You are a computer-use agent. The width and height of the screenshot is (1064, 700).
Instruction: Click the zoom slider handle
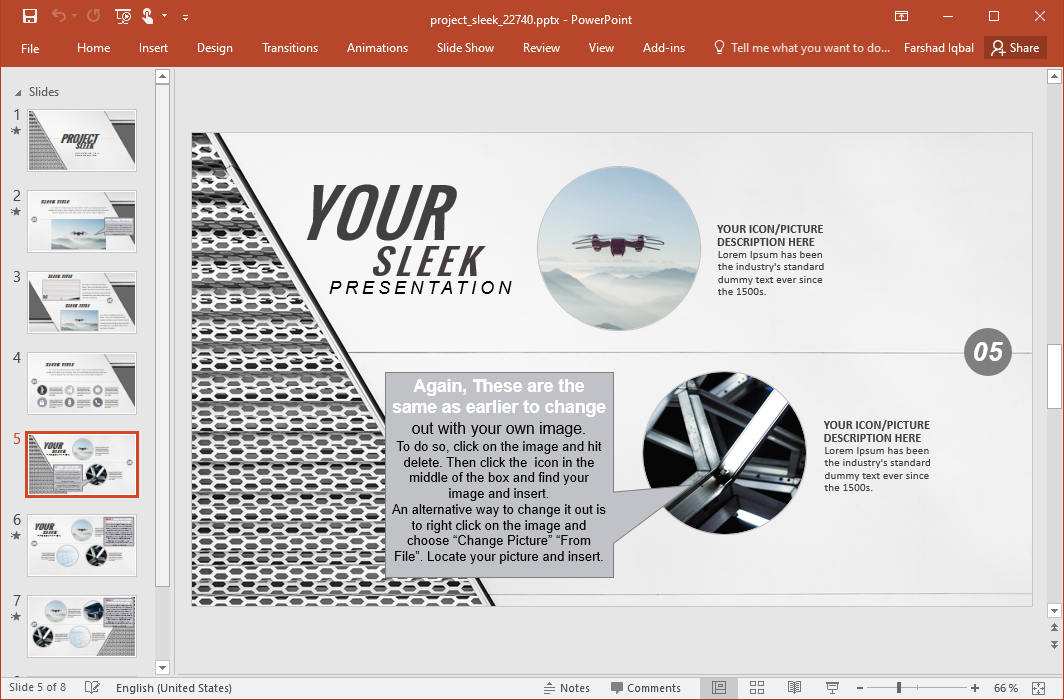pos(899,688)
